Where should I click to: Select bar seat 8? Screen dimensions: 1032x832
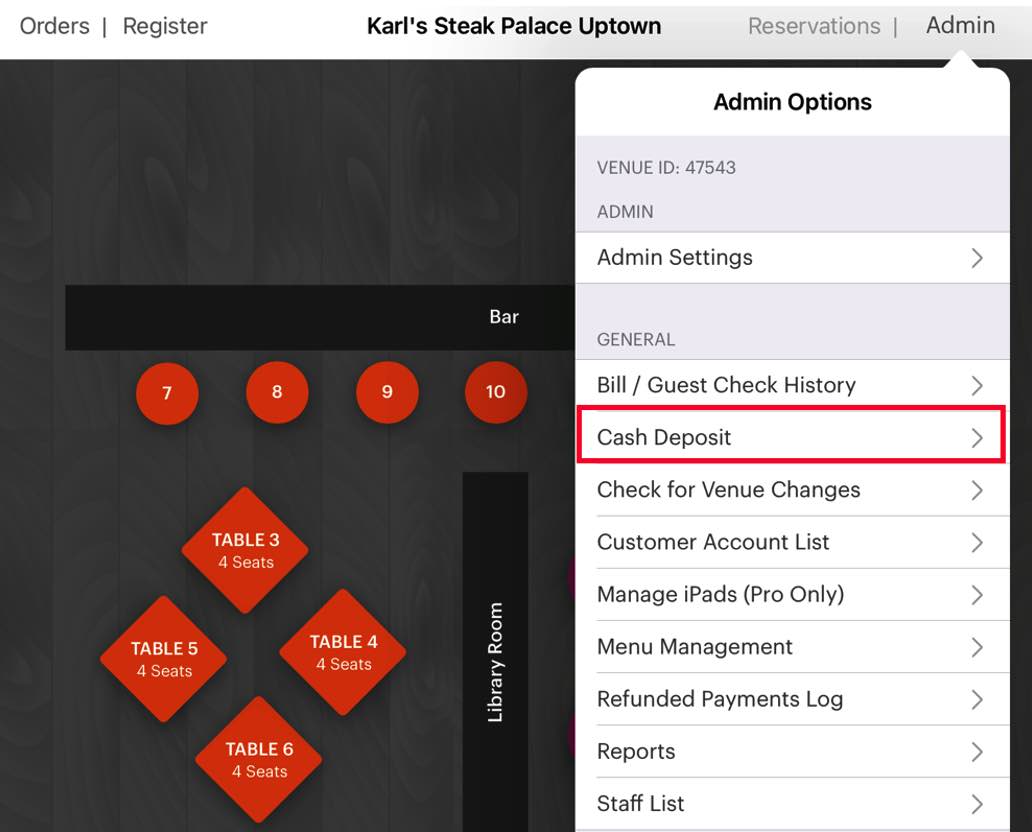[277, 393]
